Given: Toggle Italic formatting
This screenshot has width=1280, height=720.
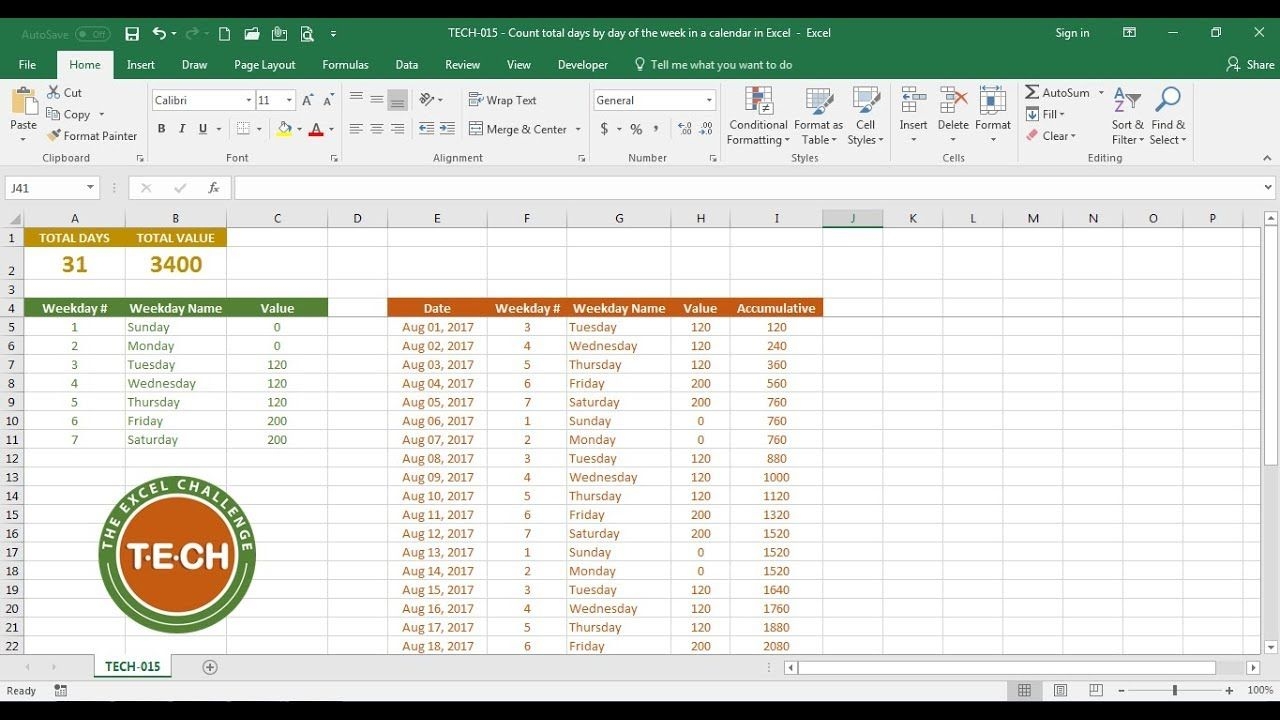Looking at the screenshot, I should tap(182, 129).
